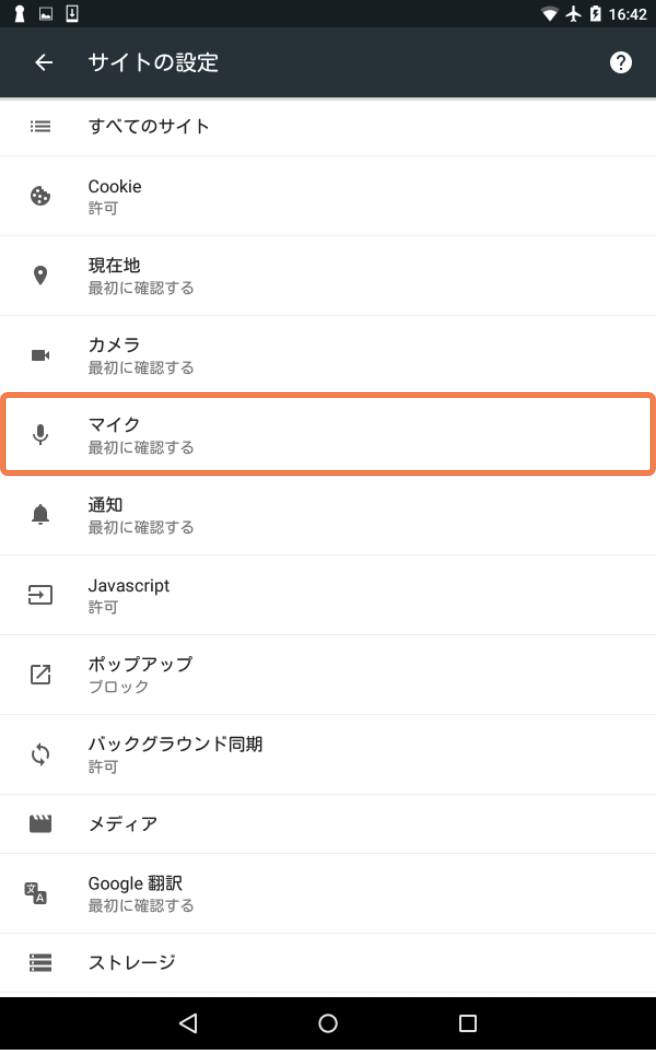Screen dimensions: 656x1050
Task: Open the メディア settings entry
Action: 328,824
